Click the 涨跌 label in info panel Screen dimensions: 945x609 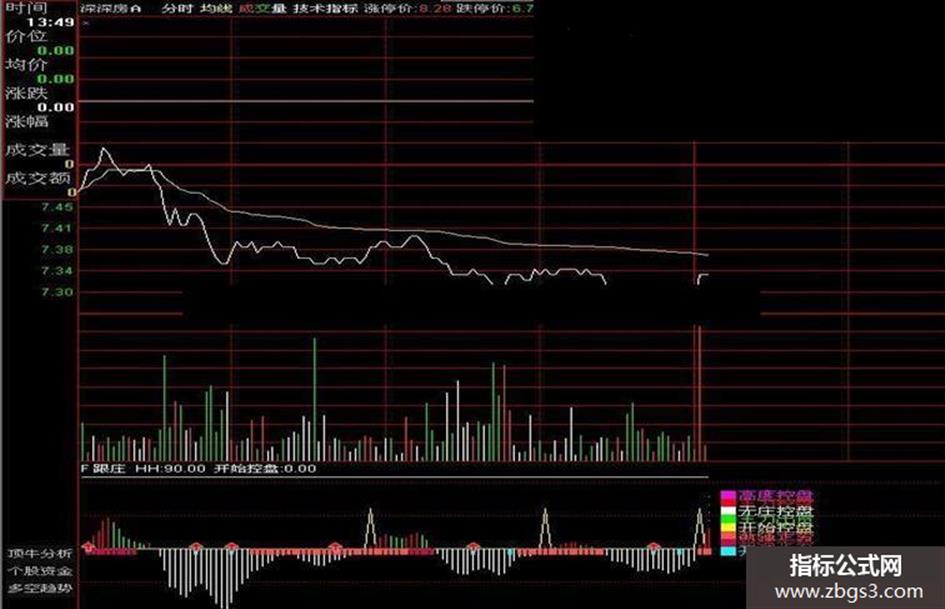pos(26,93)
